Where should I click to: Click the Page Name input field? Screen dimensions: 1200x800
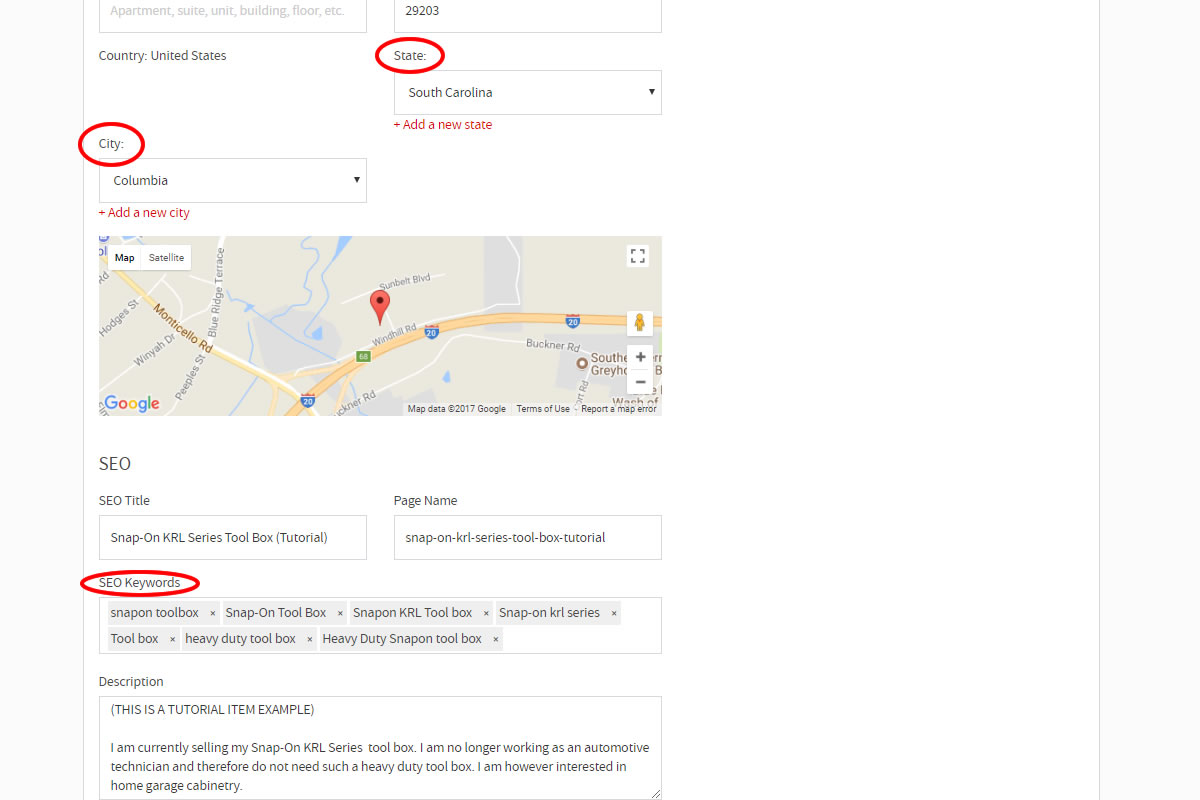528,537
